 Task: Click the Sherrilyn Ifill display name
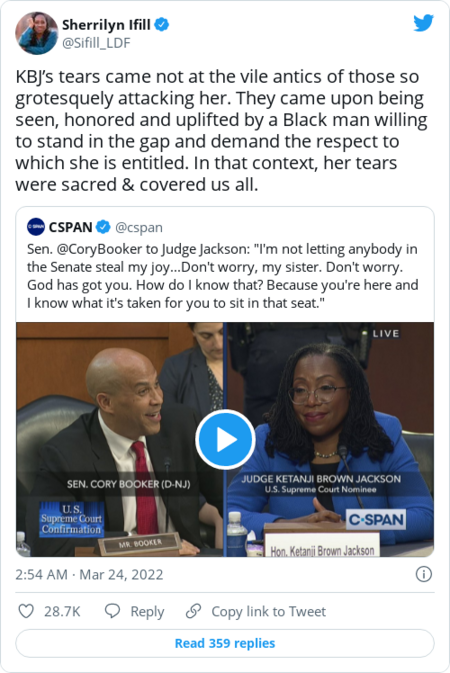point(106,25)
